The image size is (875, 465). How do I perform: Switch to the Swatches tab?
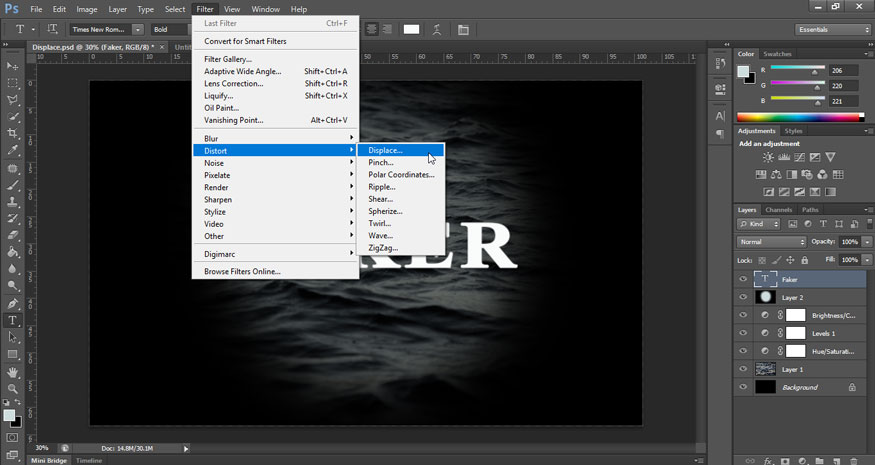(x=777, y=54)
